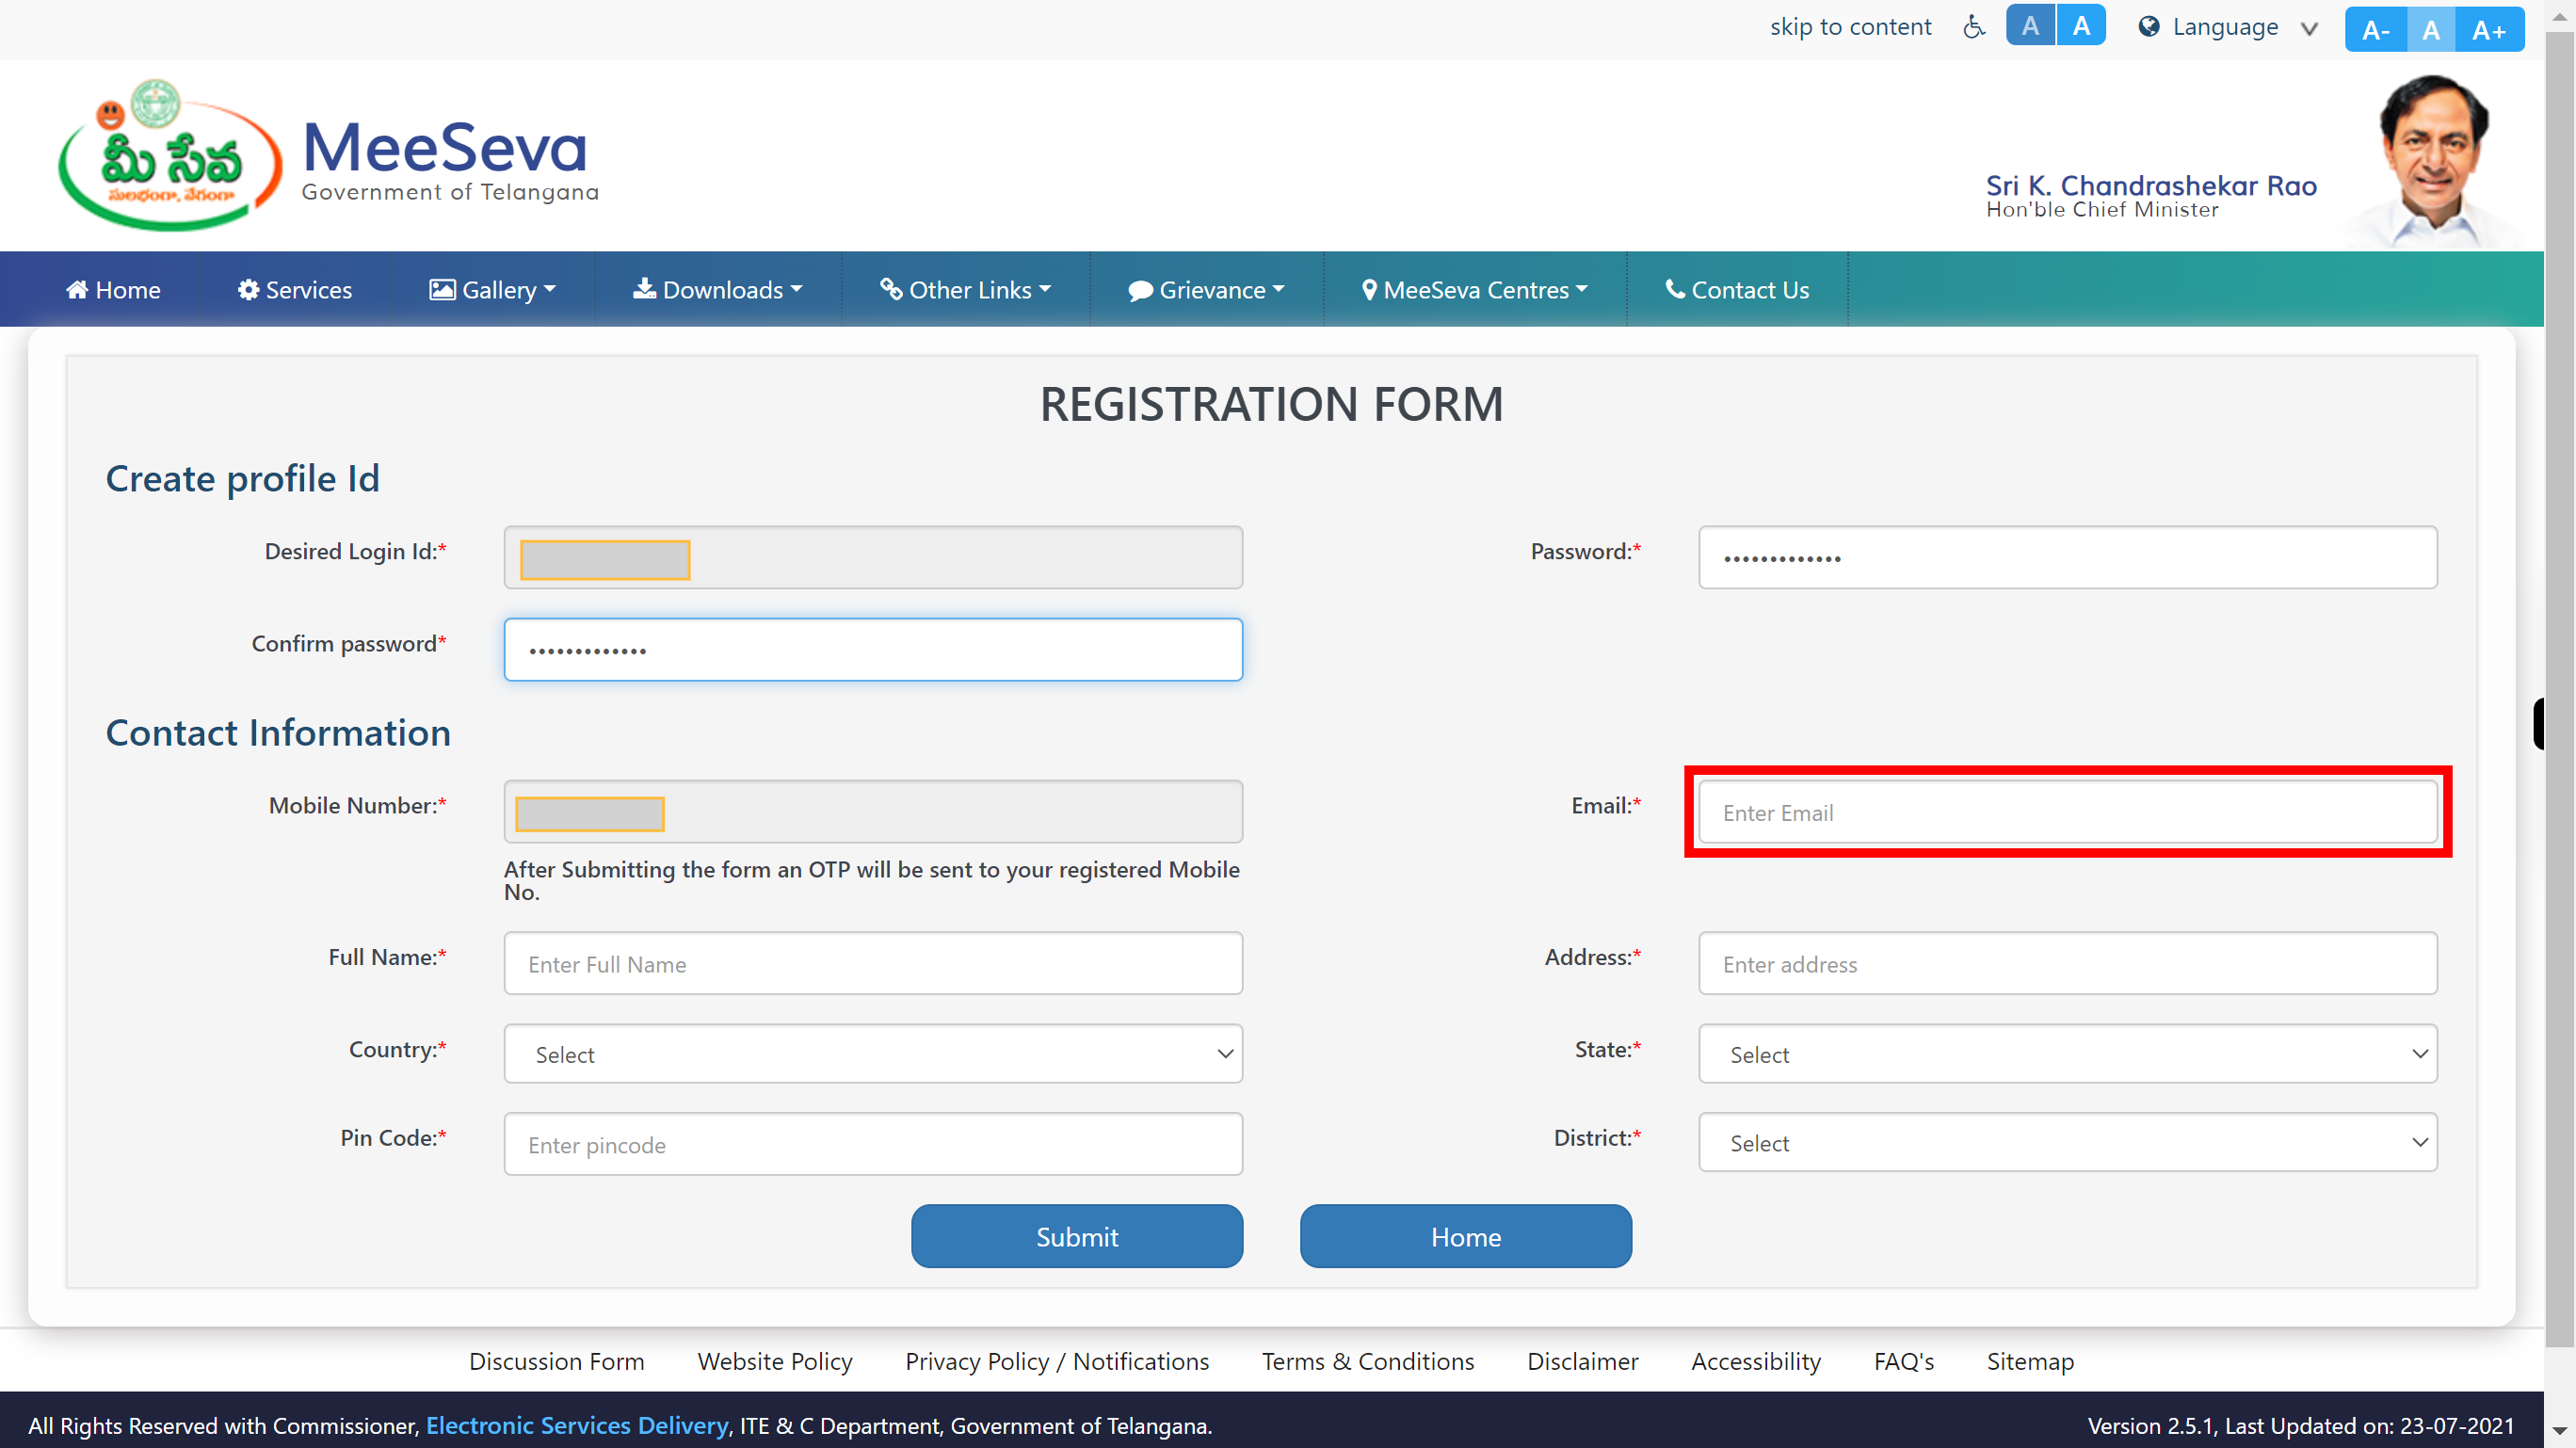Open the State select dropdown
Viewport: 2576px width, 1448px height.
click(x=2067, y=1054)
